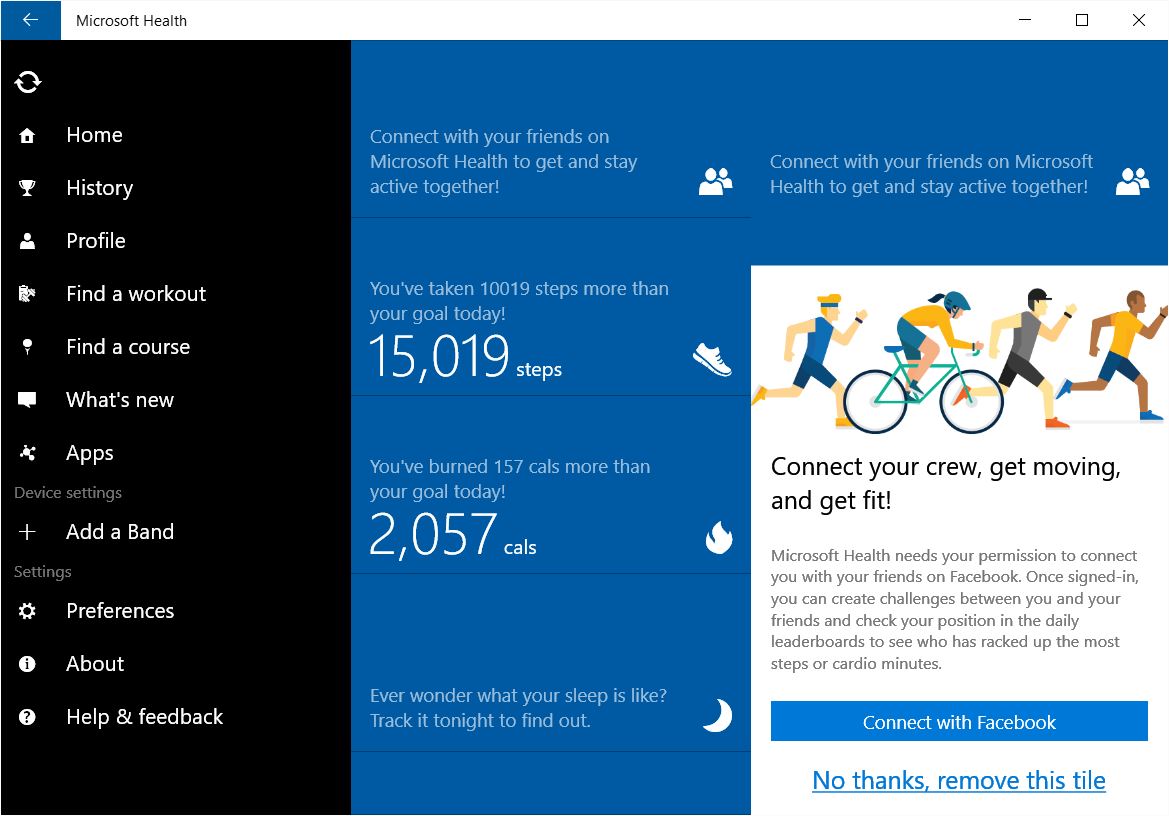
Task: Click the What's new chat icon
Action: (27, 400)
